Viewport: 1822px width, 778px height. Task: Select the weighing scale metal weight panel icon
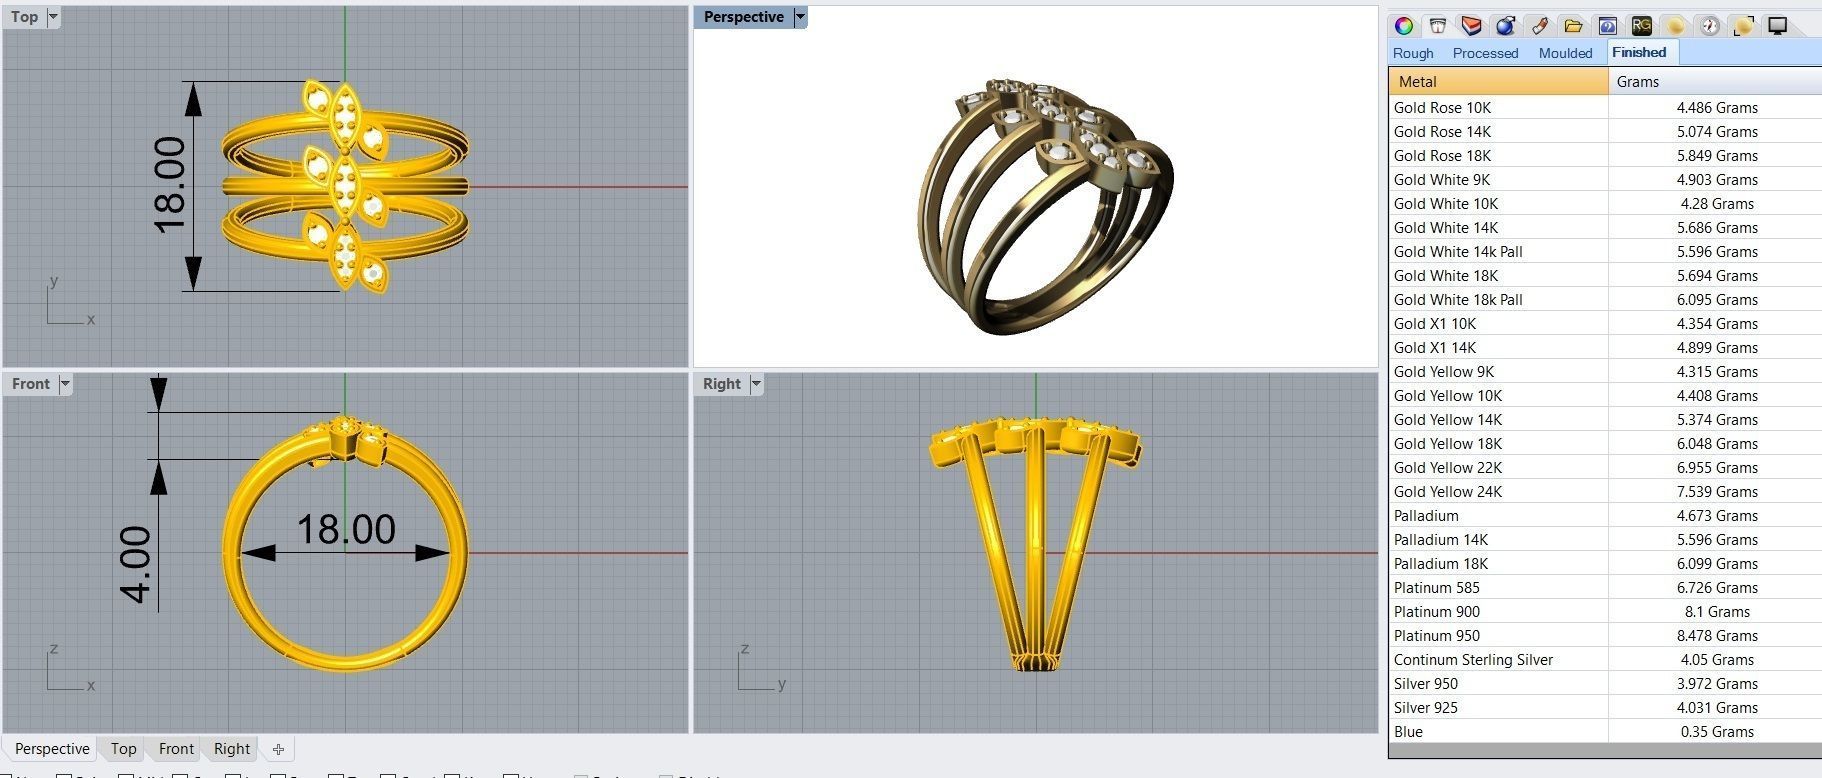tap(1437, 26)
